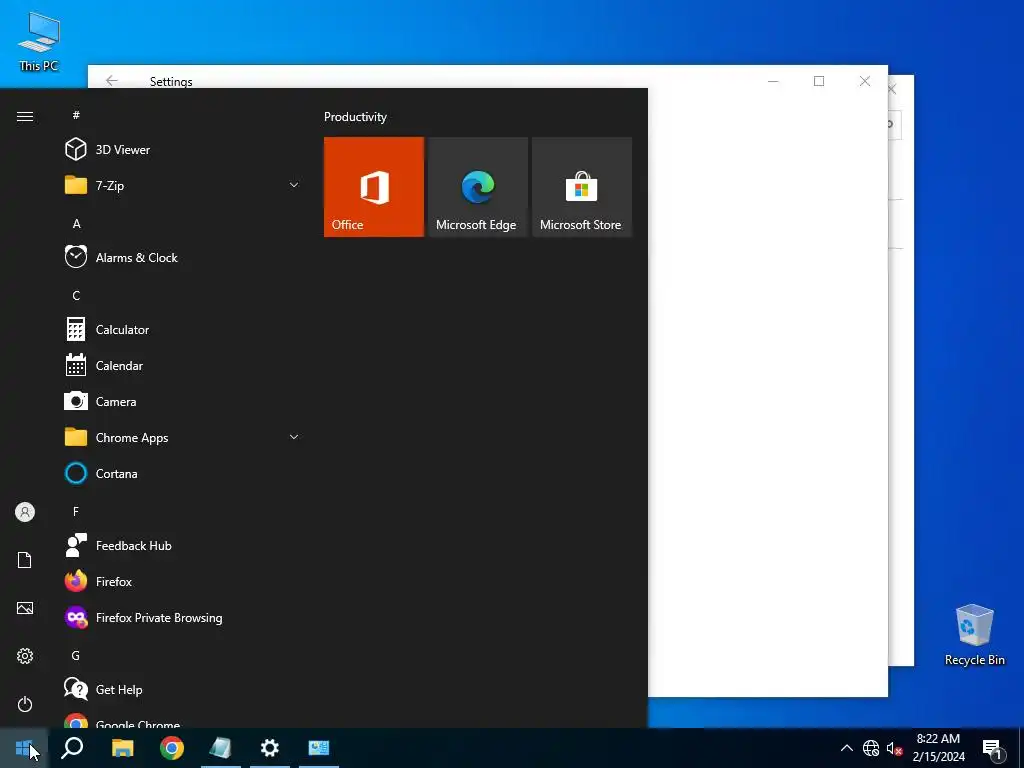The height and width of the screenshot is (768, 1024).
Task: Open the Calendar app
Action: [x=183, y=366]
